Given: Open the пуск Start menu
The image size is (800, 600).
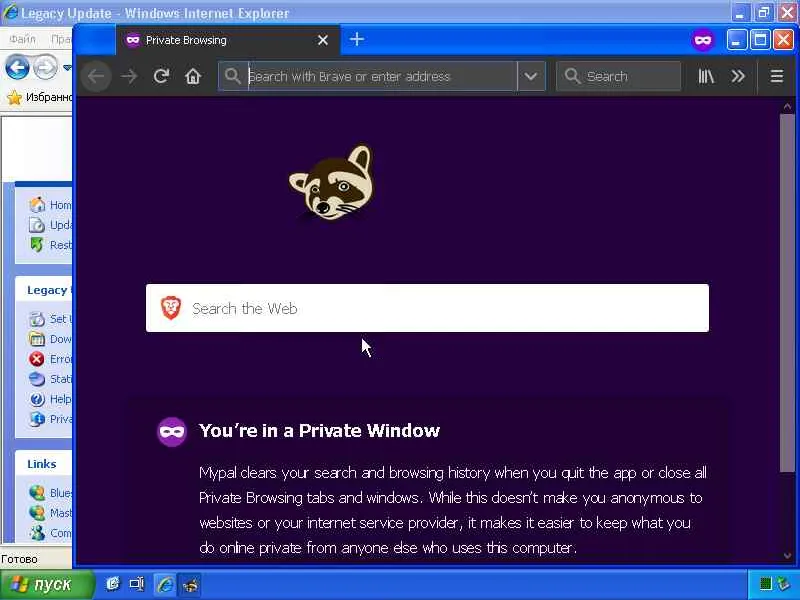Looking at the screenshot, I should point(47,585).
